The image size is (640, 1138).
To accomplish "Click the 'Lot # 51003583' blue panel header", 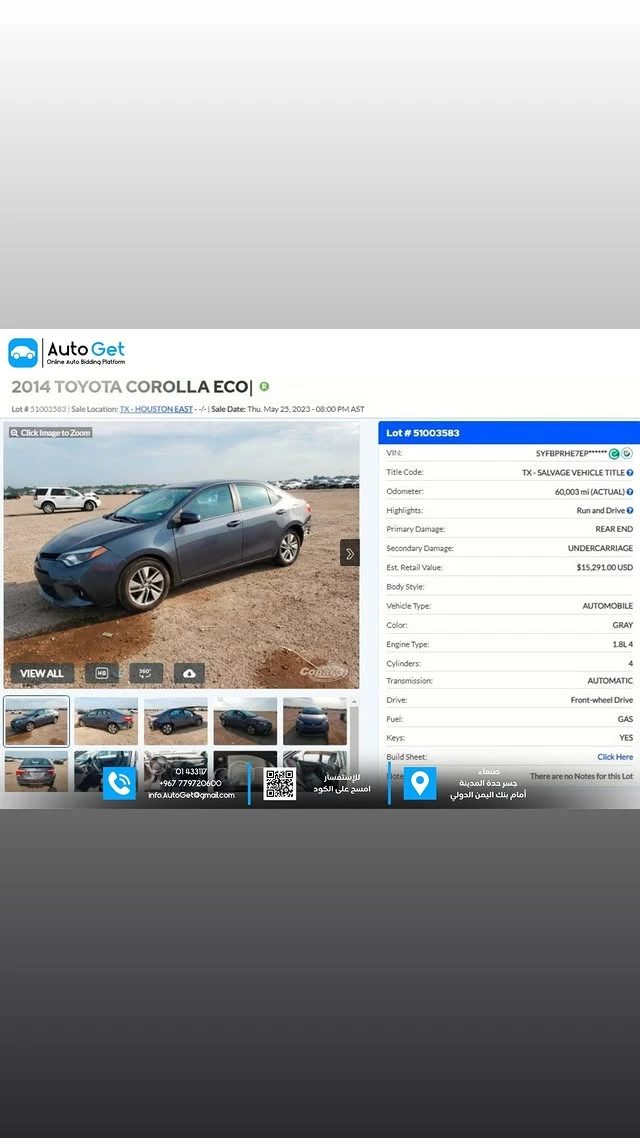I will point(509,433).
